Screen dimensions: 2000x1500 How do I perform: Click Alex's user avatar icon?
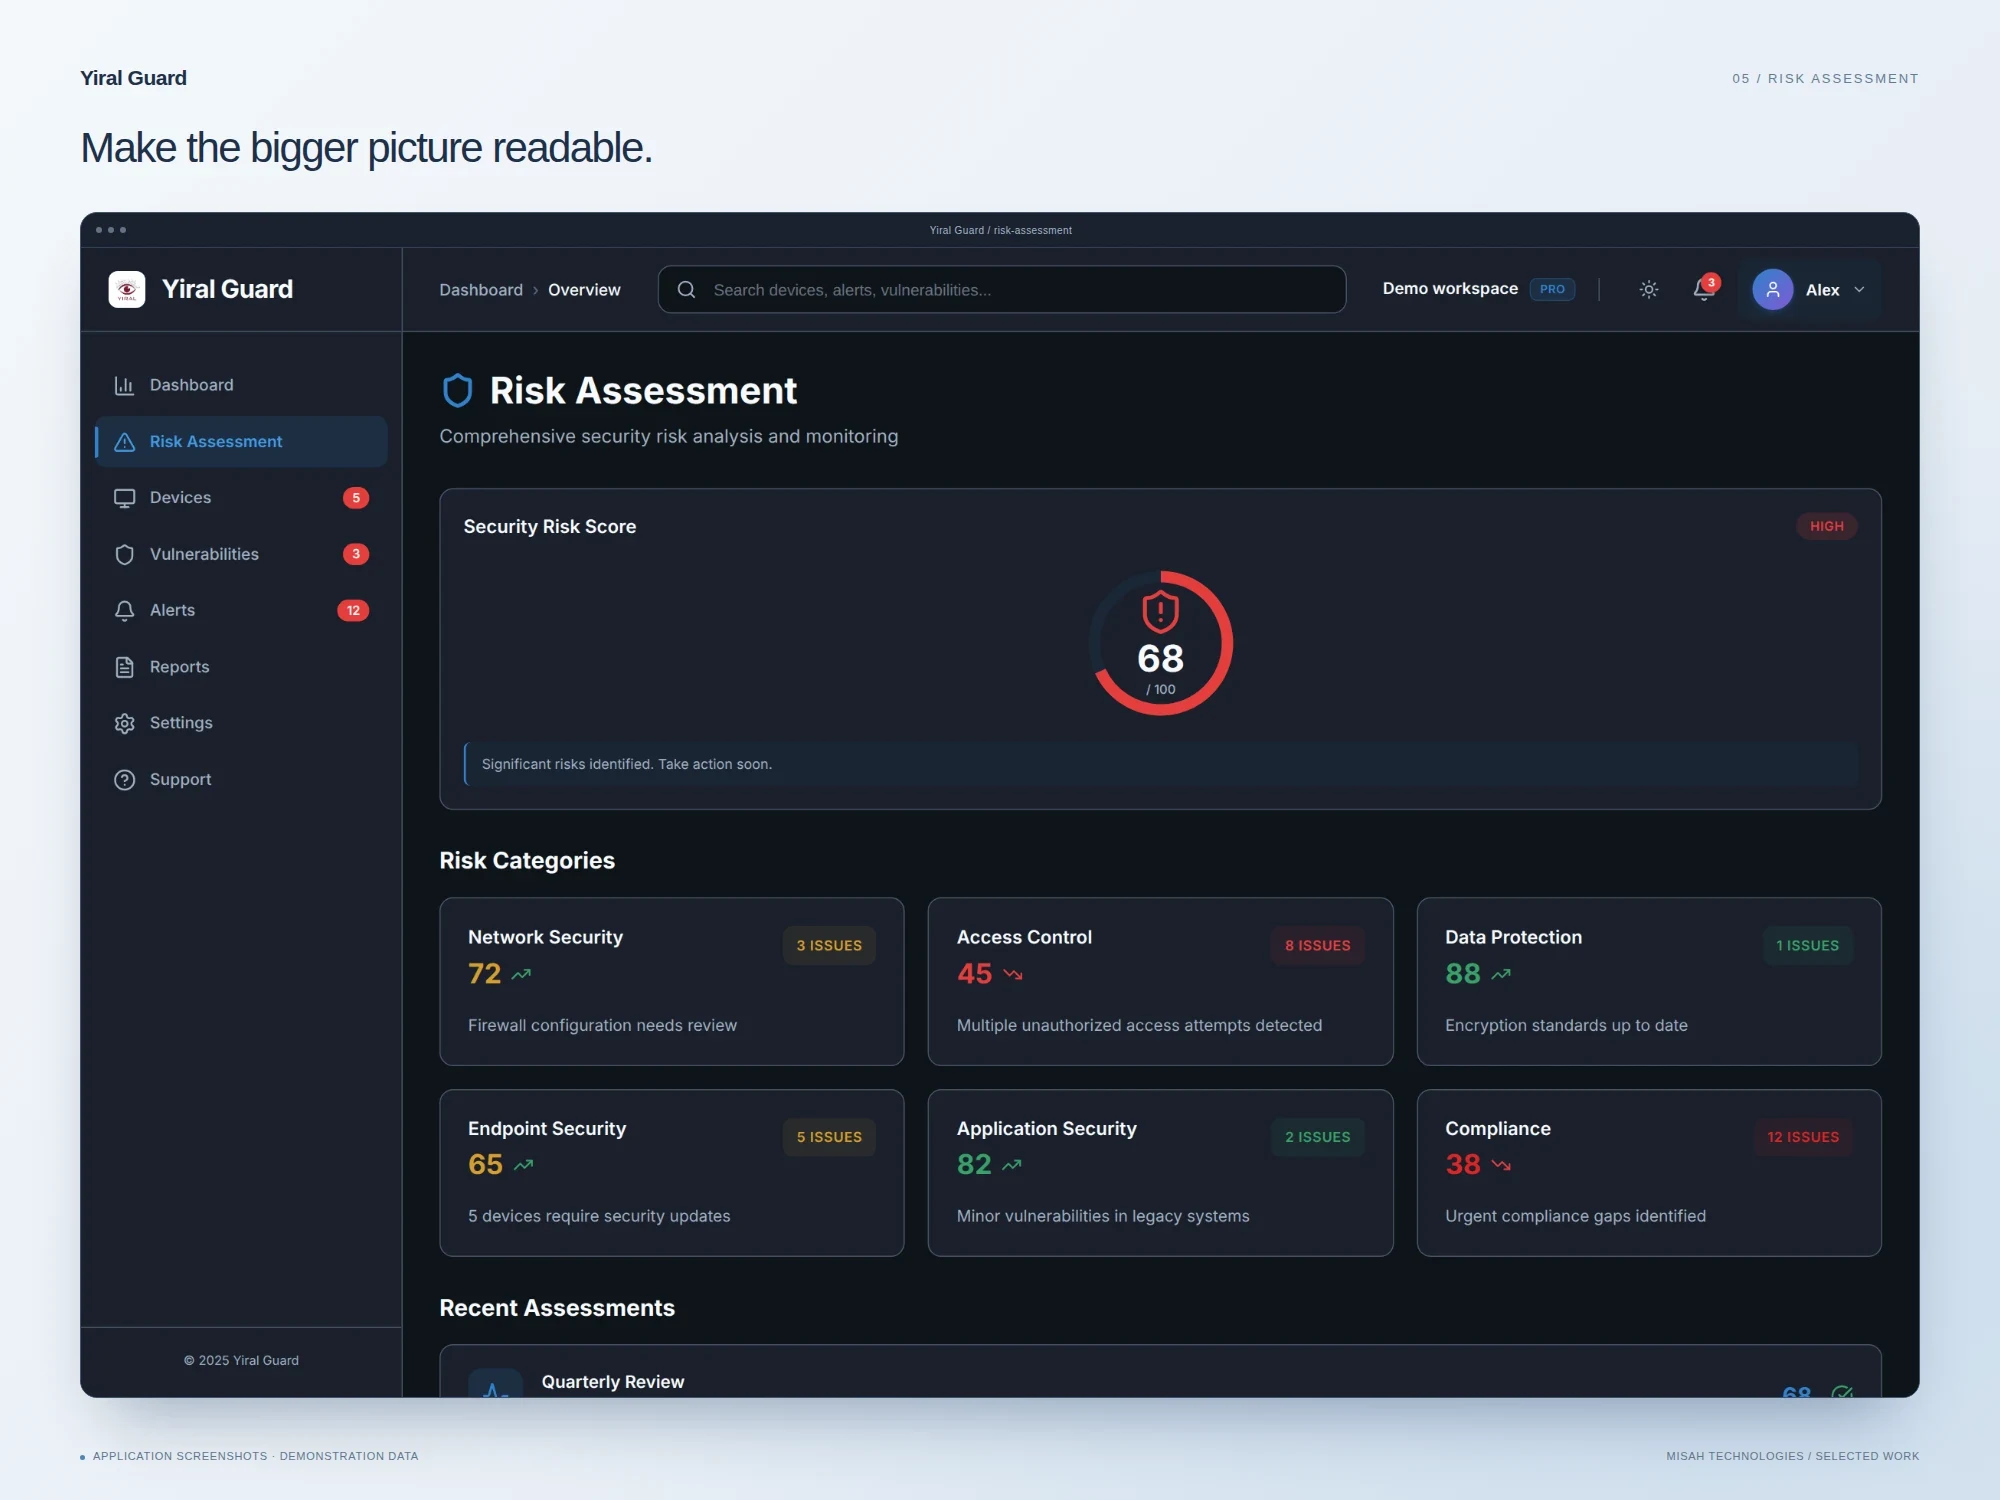click(1772, 290)
